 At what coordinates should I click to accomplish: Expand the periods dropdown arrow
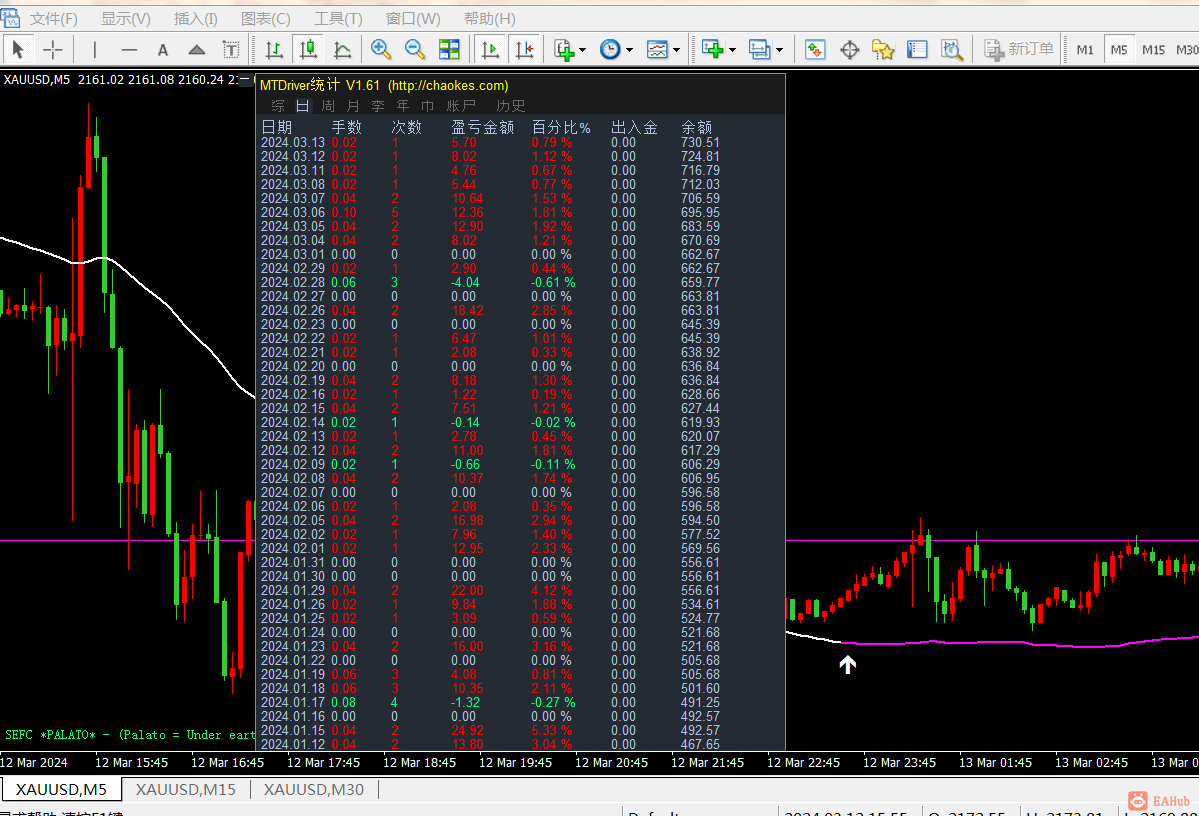629,50
